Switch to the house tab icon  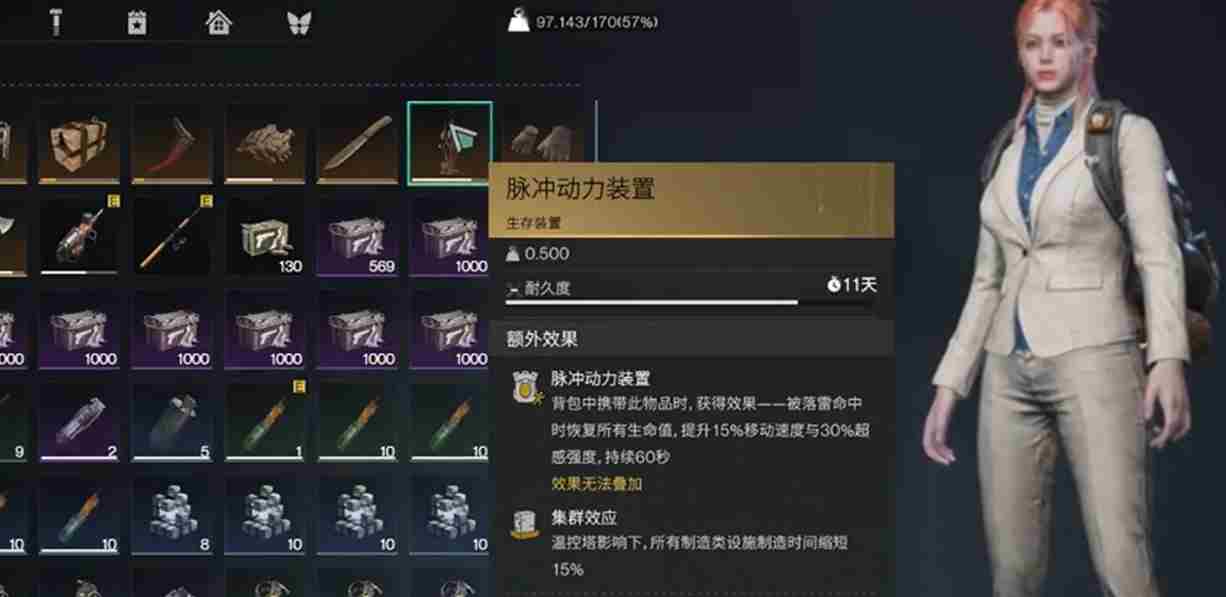pos(218,22)
